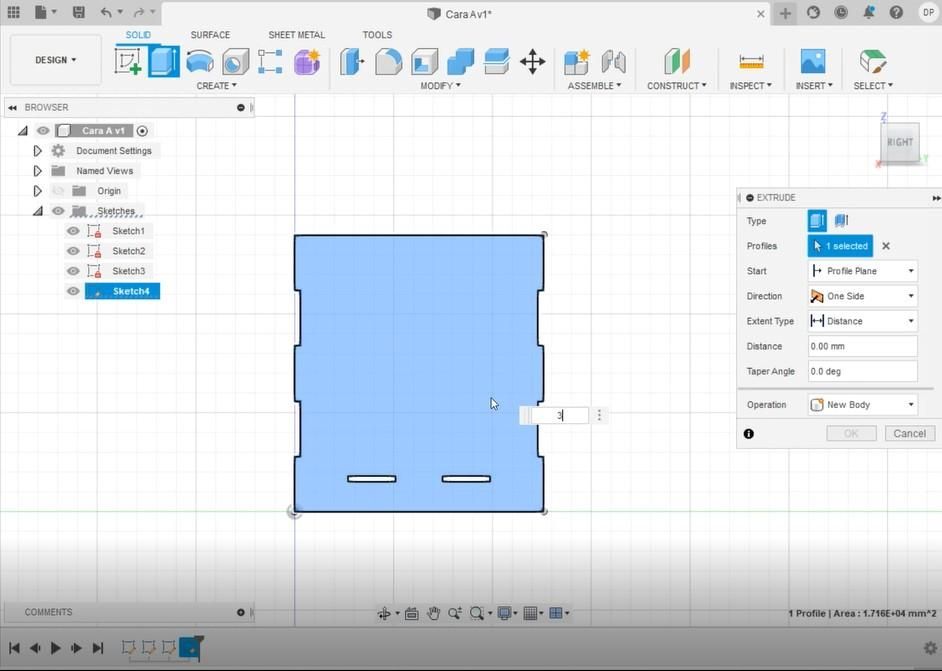Toggle visibility of Origin folder
This screenshot has width=942, height=671.
click(x=58, y=191)
